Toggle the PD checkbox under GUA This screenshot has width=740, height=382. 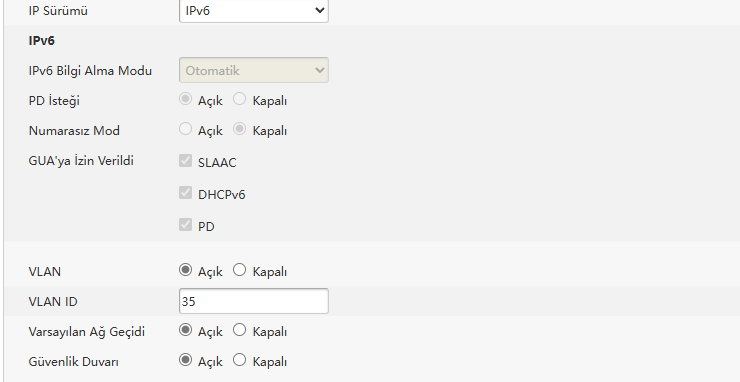point(185,225)
